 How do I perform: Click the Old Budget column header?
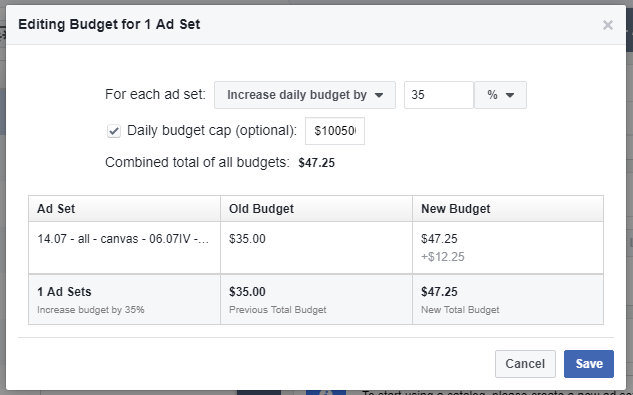pos(316,209)
